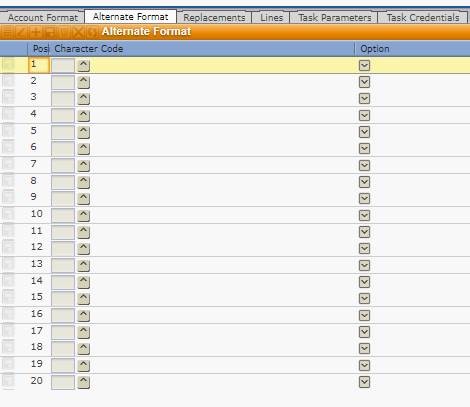Open Character Code lookup for position 7
Viewport: 470px width, 407px height.
pyautogui.click(x=83, y=165)
